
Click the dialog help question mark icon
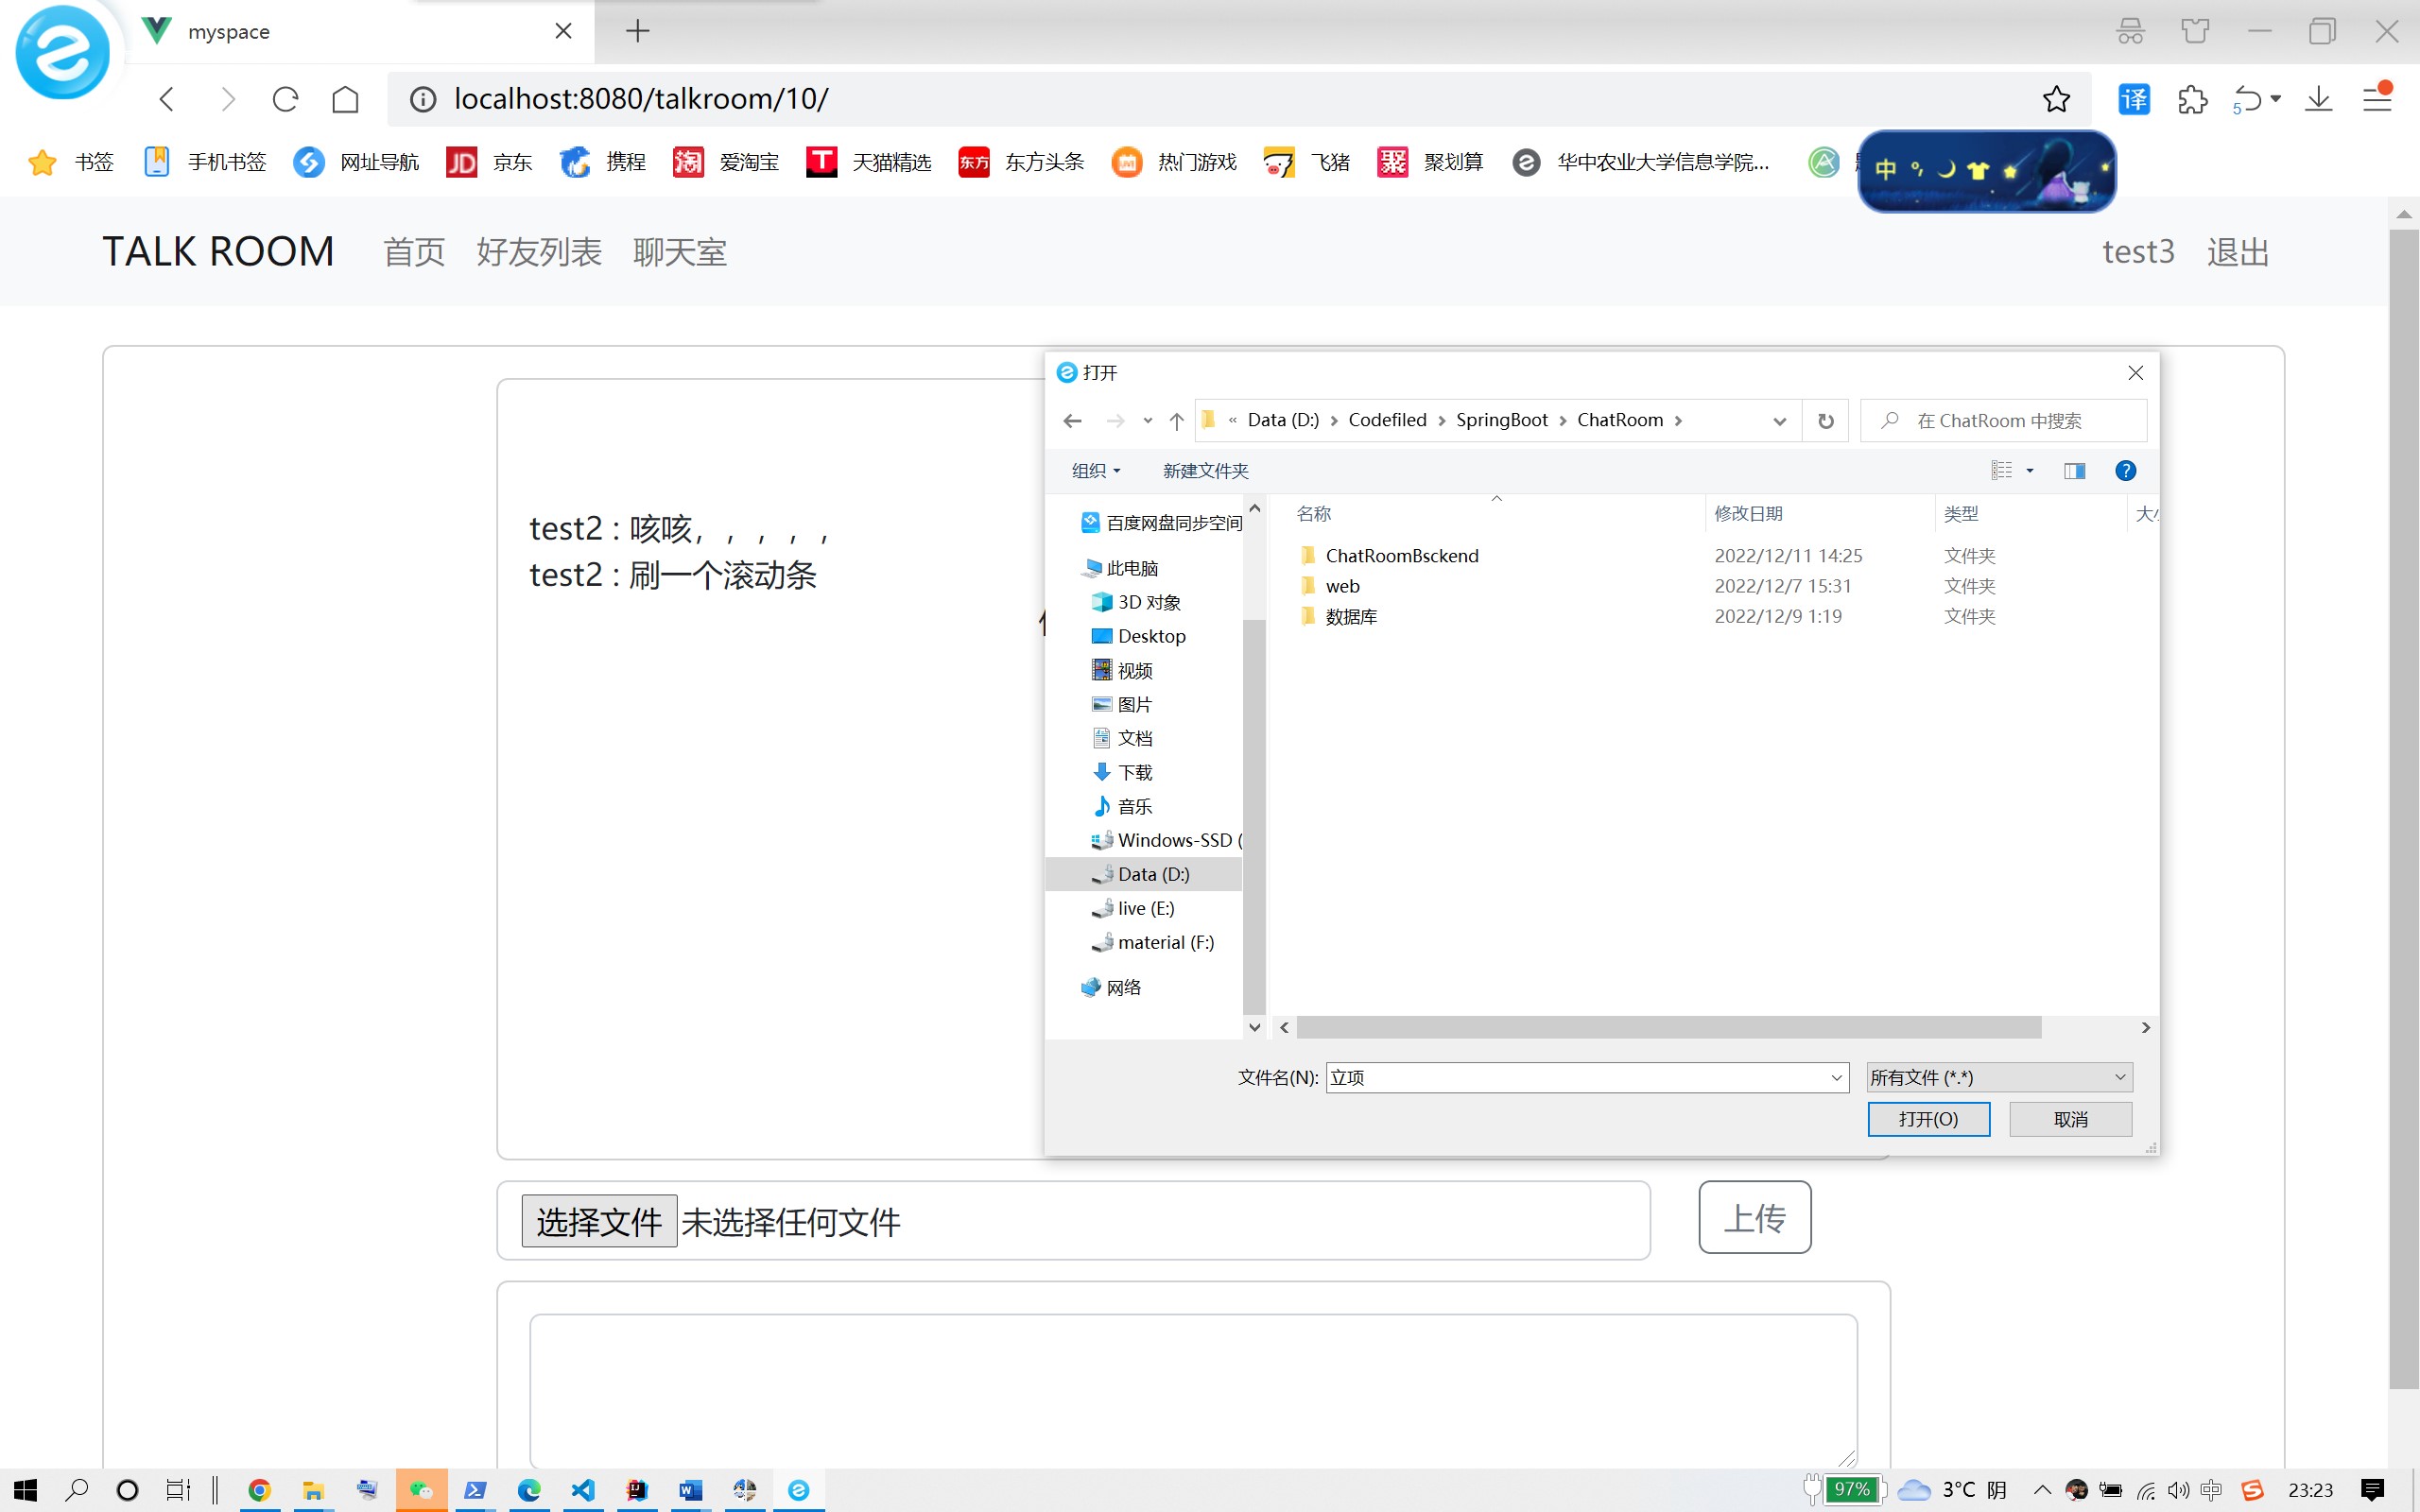point(2125,470)
